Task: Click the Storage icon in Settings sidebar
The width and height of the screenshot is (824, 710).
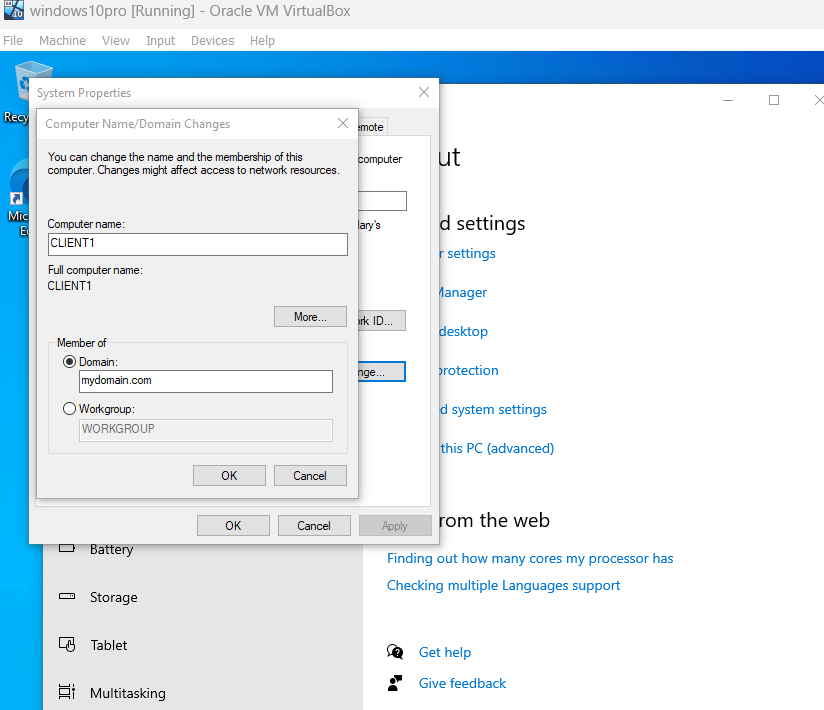Action: tap(67, 596)
